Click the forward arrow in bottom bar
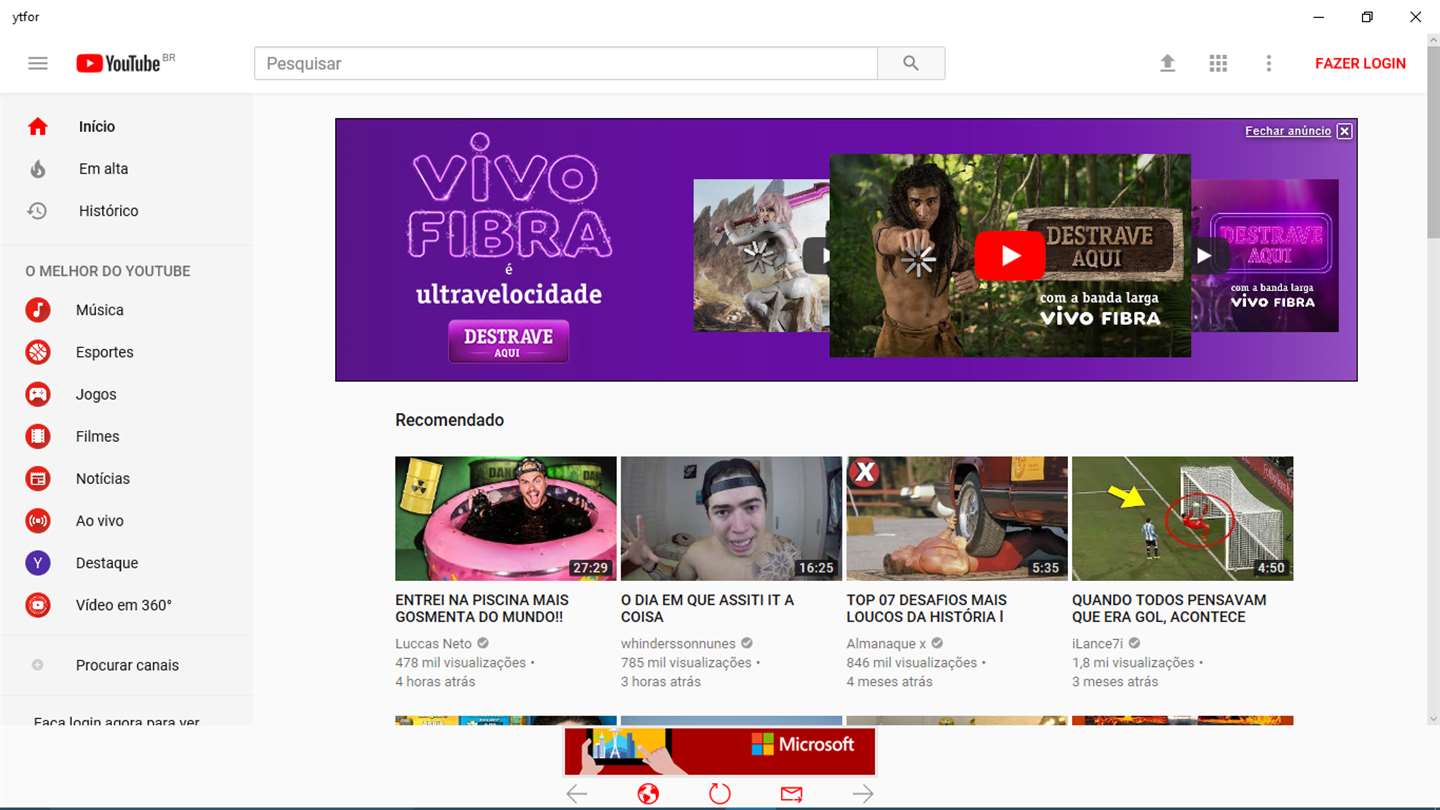Image resolution: width=1440 pixels, height=810 pixels. (x=863, y=794)
